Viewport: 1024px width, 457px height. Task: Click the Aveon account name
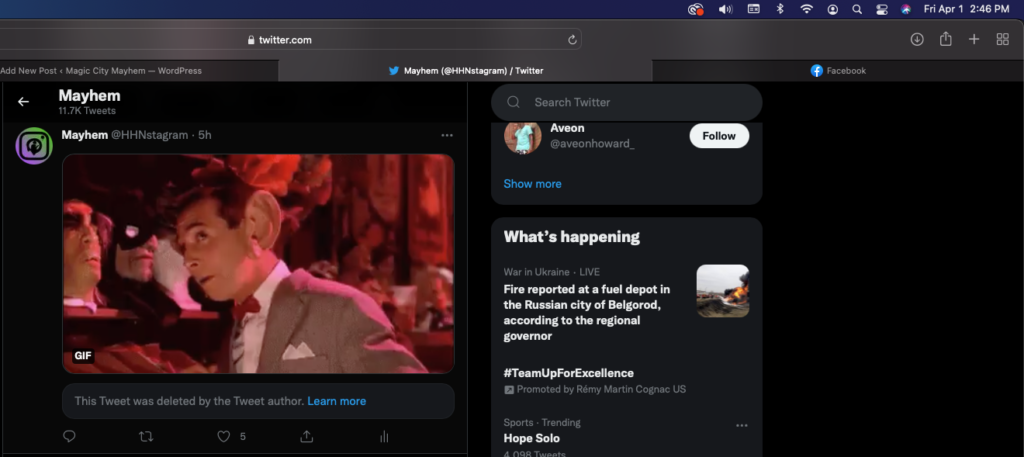pos(567,128)
